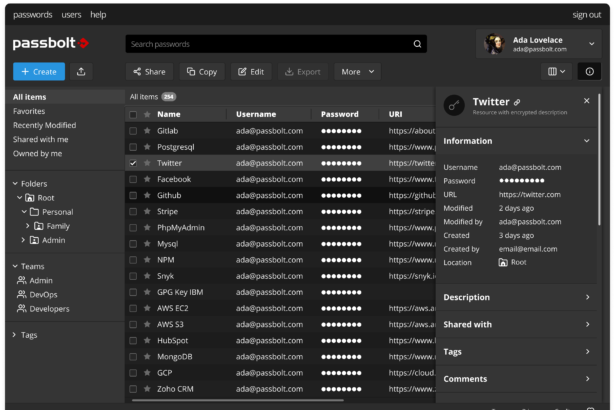Select Owned by me filter
615x410 pixels.
(37, 153)
